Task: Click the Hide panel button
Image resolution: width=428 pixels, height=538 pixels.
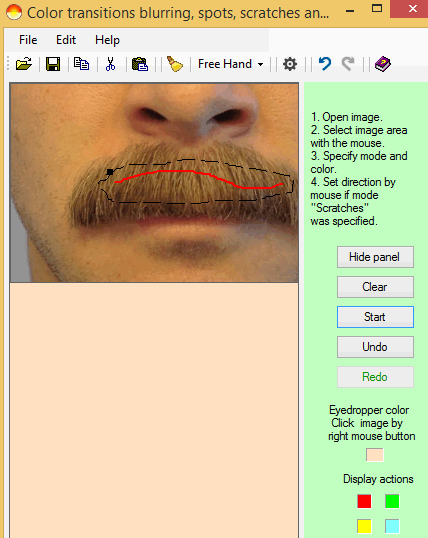Action: click(375, 257)
